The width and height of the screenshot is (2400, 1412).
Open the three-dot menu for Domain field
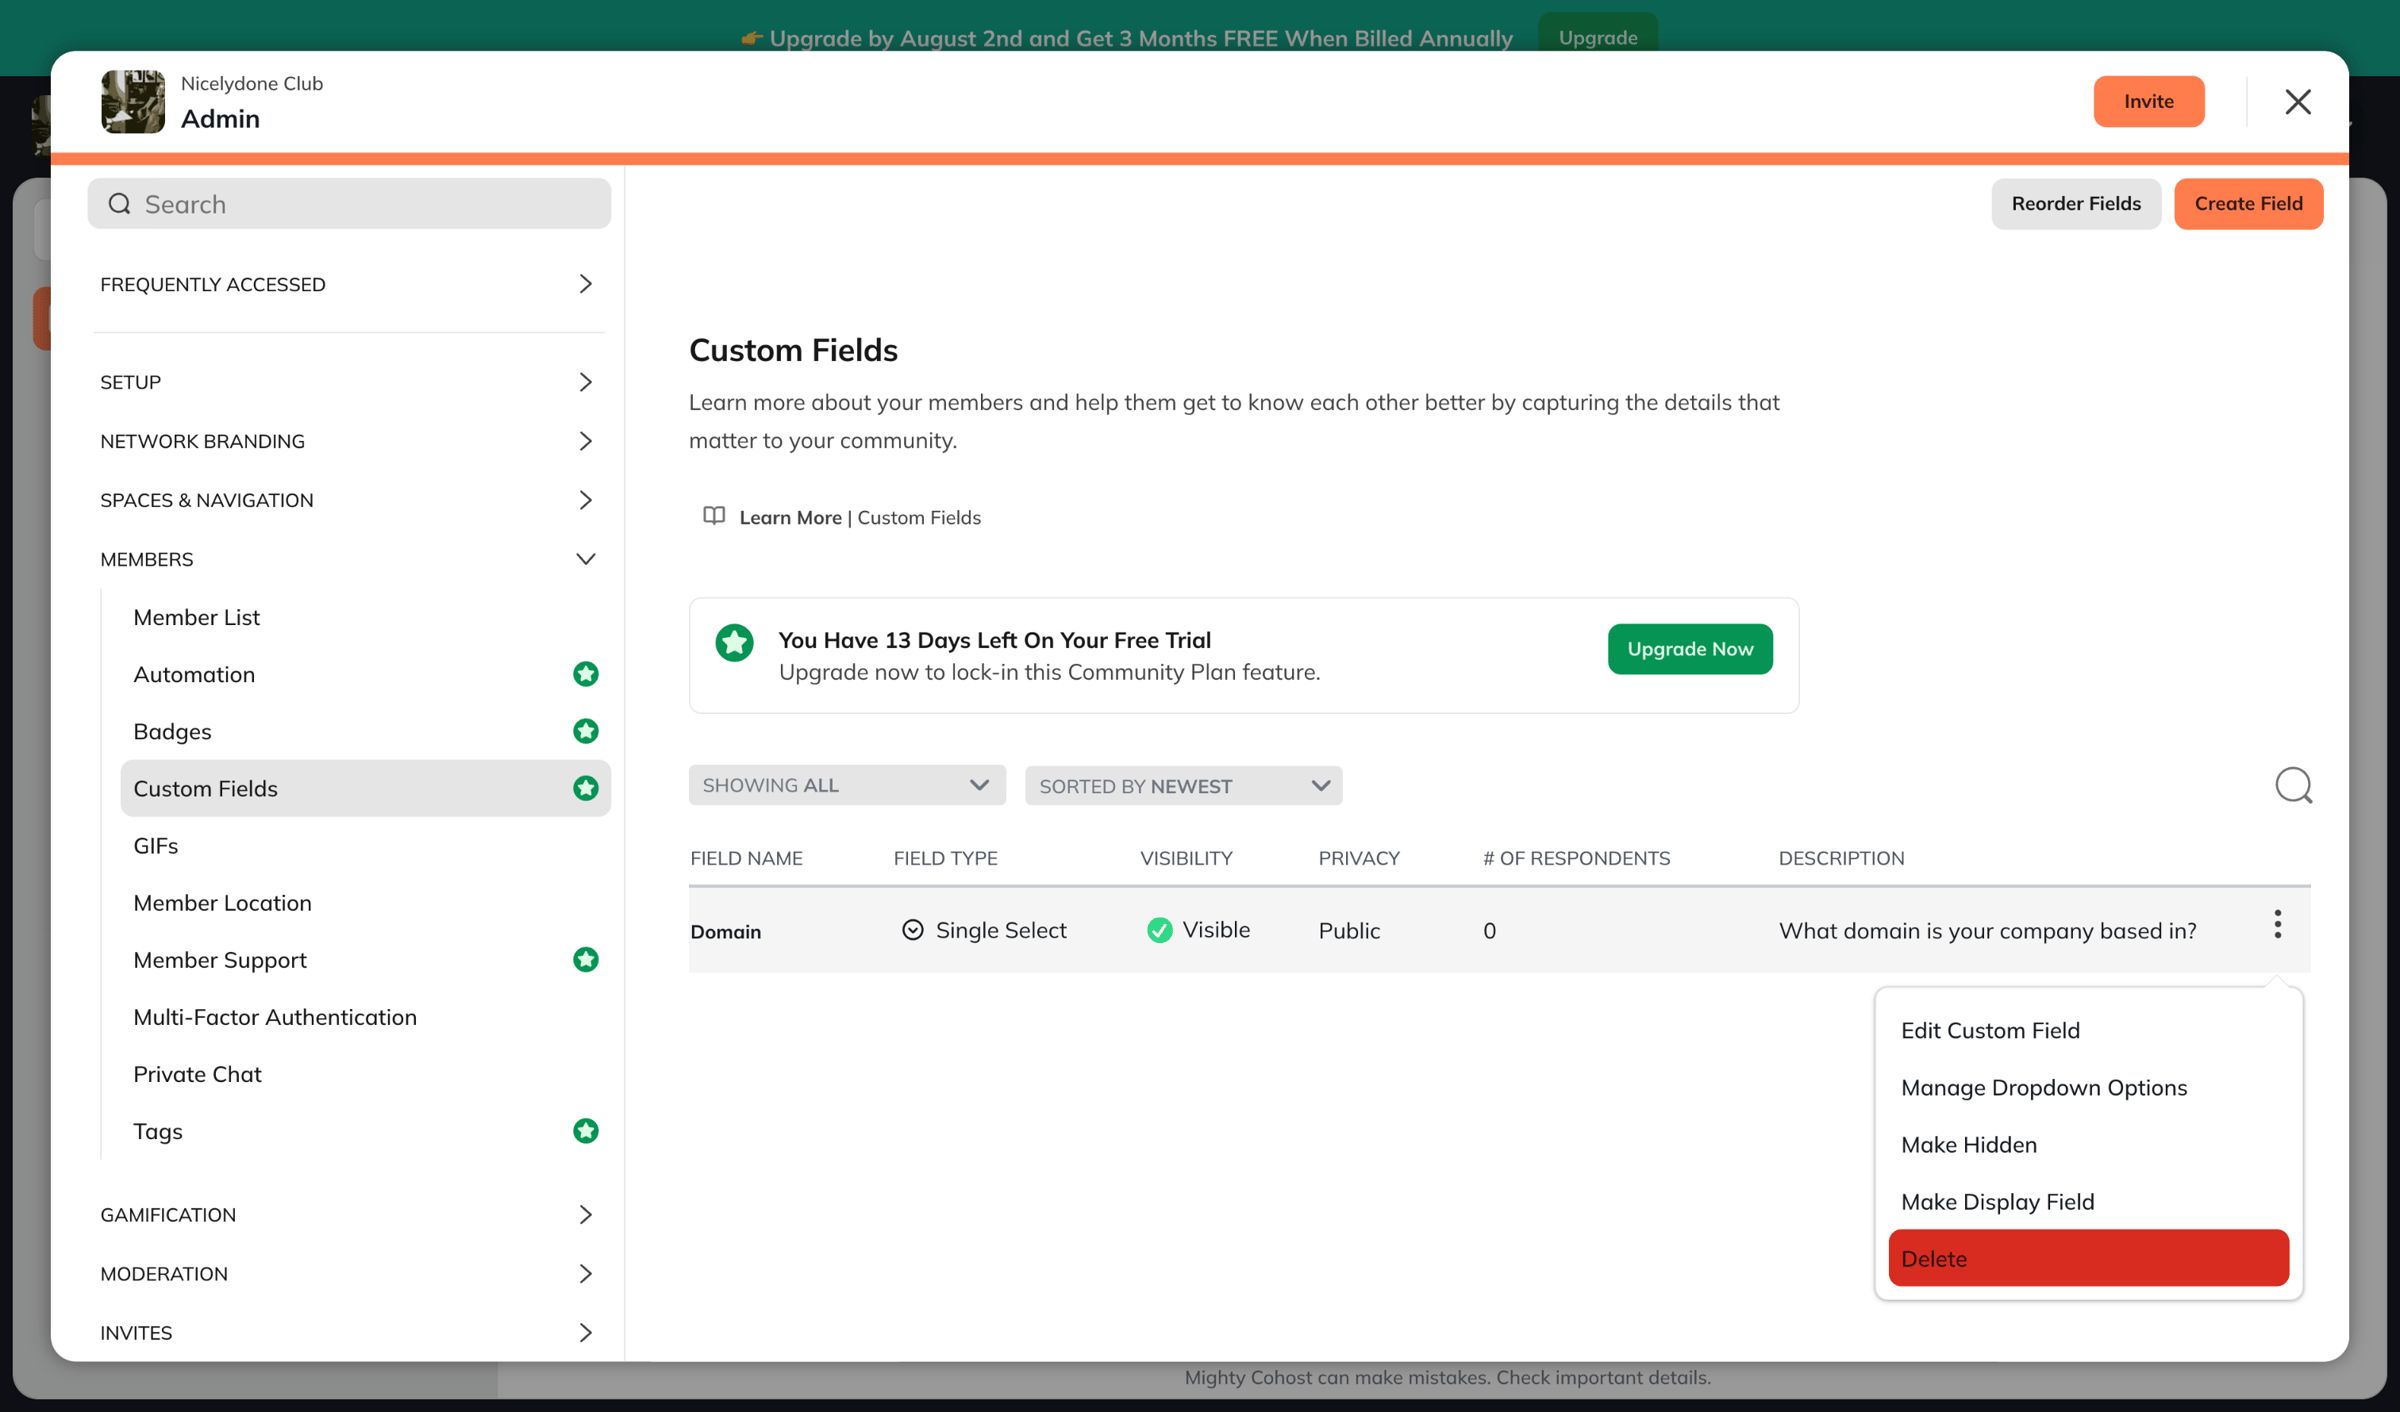coord(2277,924)
